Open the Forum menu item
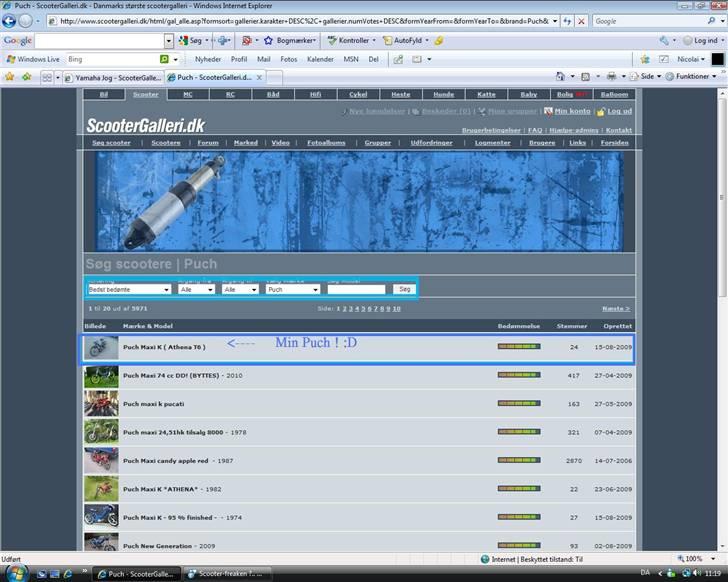Screen dimensions: 728x582 pos(207,143)
